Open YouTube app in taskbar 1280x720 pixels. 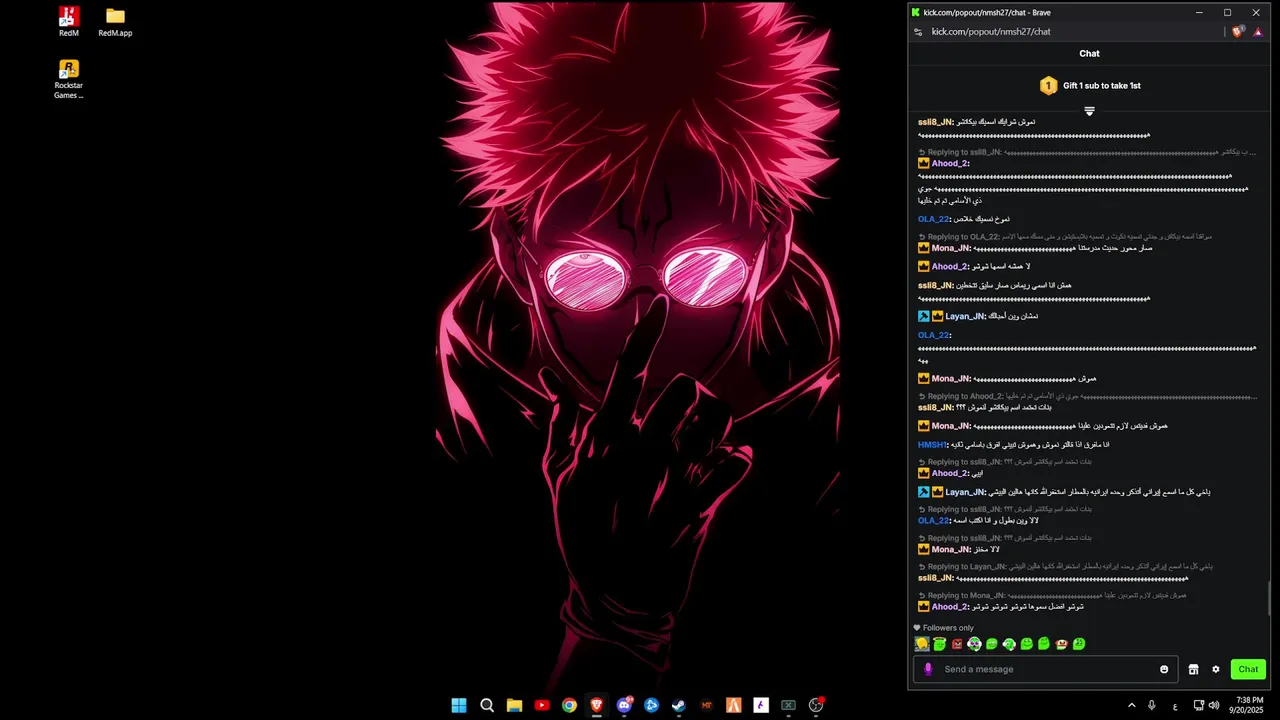tap(542, 705)
